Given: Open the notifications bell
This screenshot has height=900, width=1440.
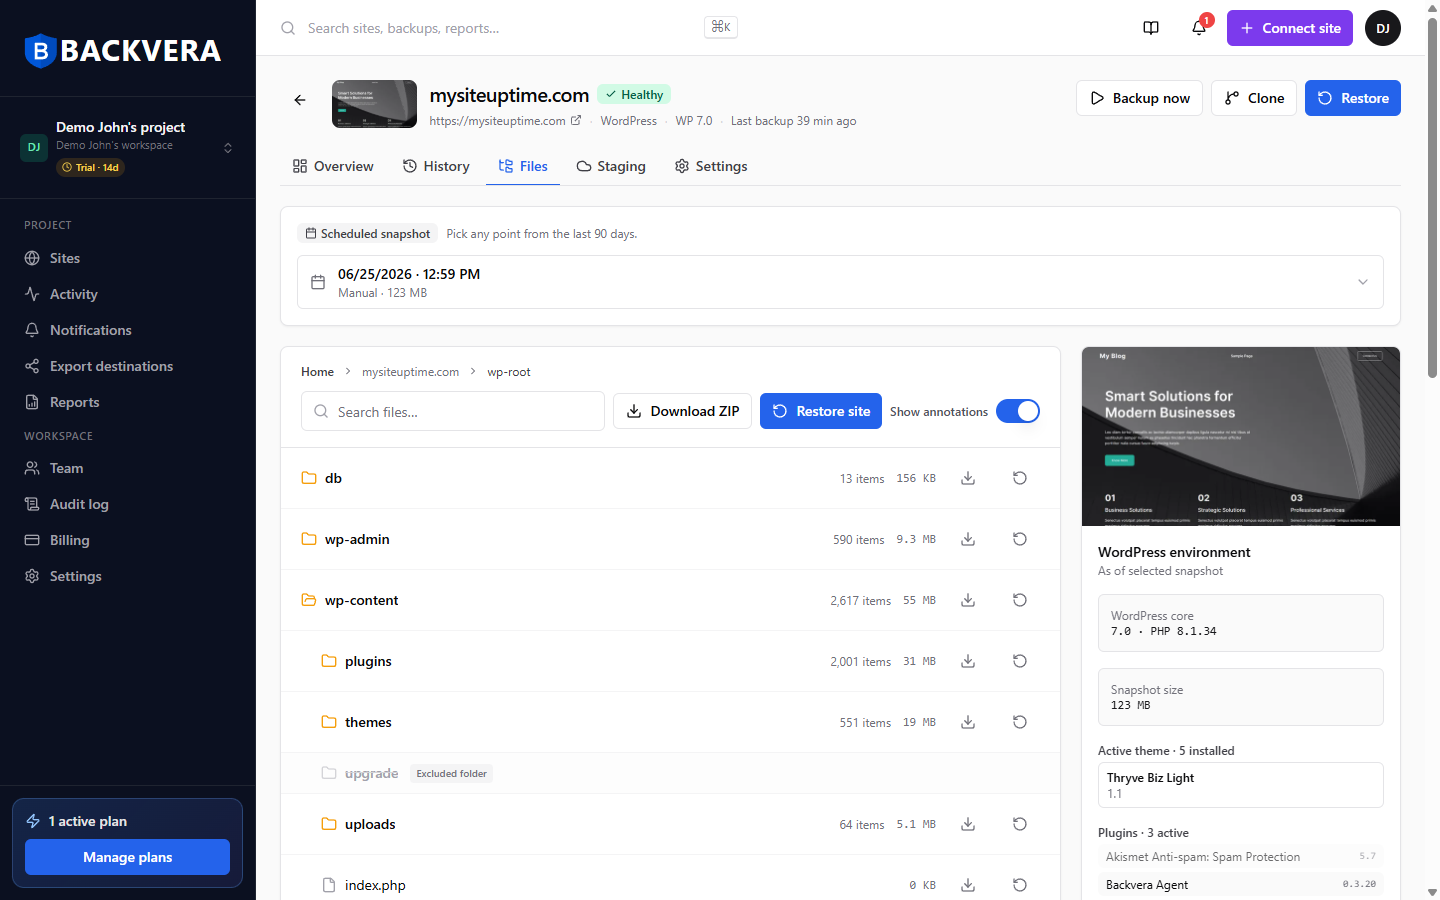Looking at the screenshot, I should [1199, 28].
